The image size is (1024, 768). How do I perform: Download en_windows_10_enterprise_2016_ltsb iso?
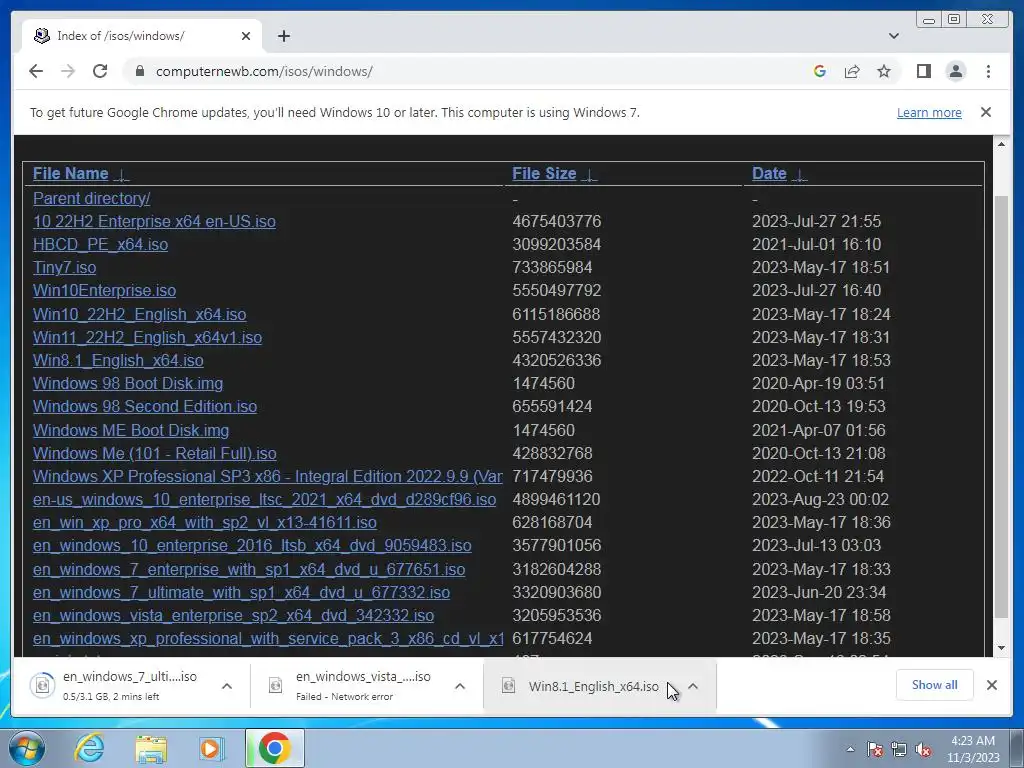[x=252, y=545]
